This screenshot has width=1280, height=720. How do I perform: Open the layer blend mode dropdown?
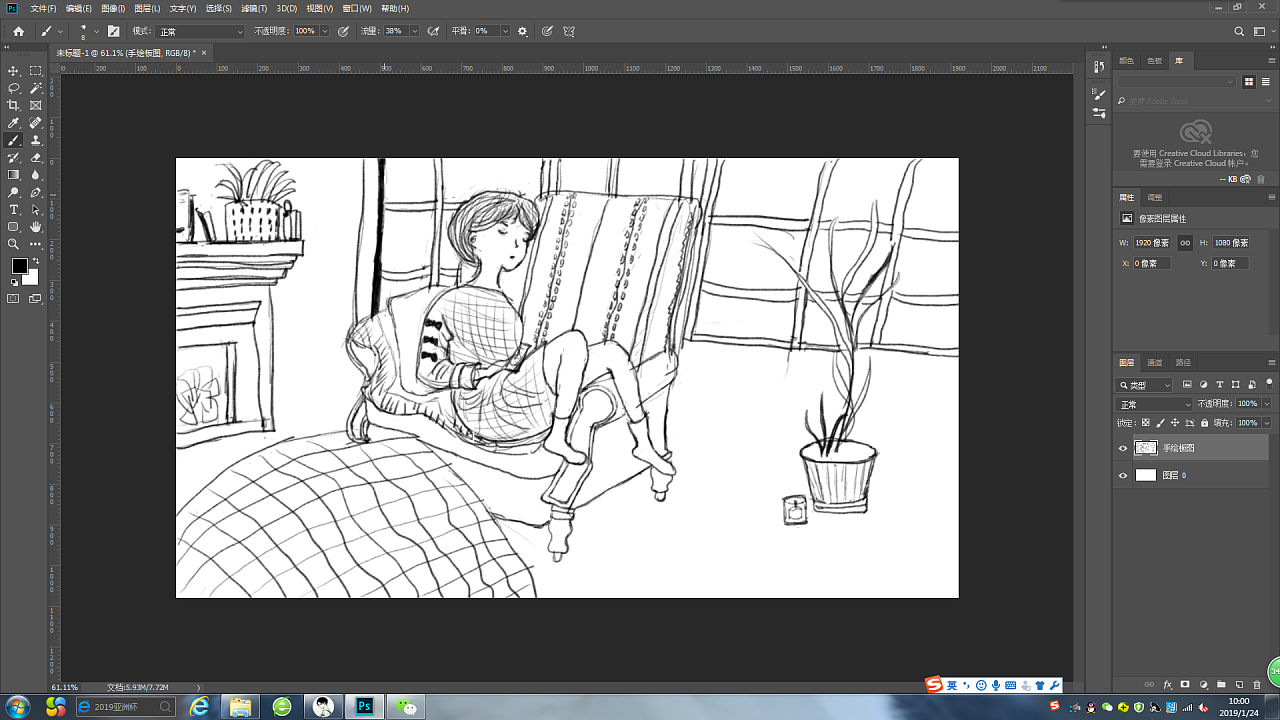point(1154,404)
